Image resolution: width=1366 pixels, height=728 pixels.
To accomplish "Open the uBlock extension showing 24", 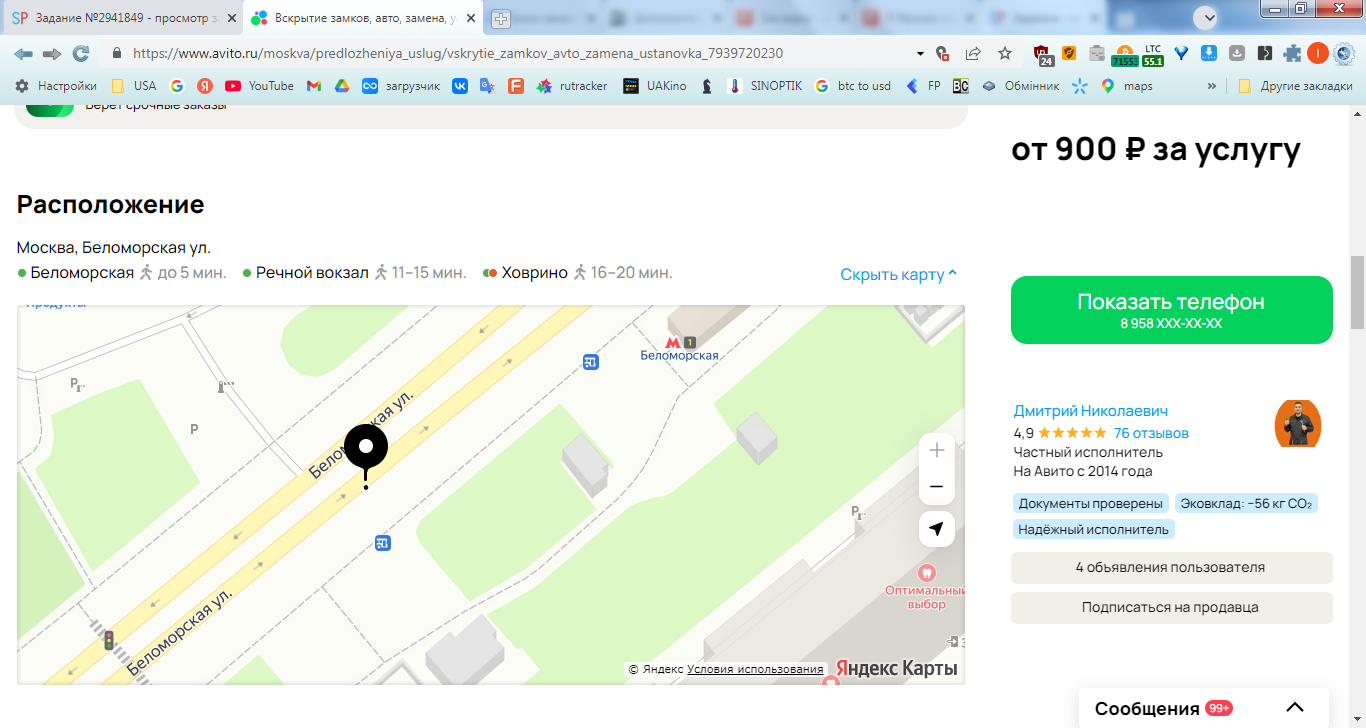I will [1043, 55].
